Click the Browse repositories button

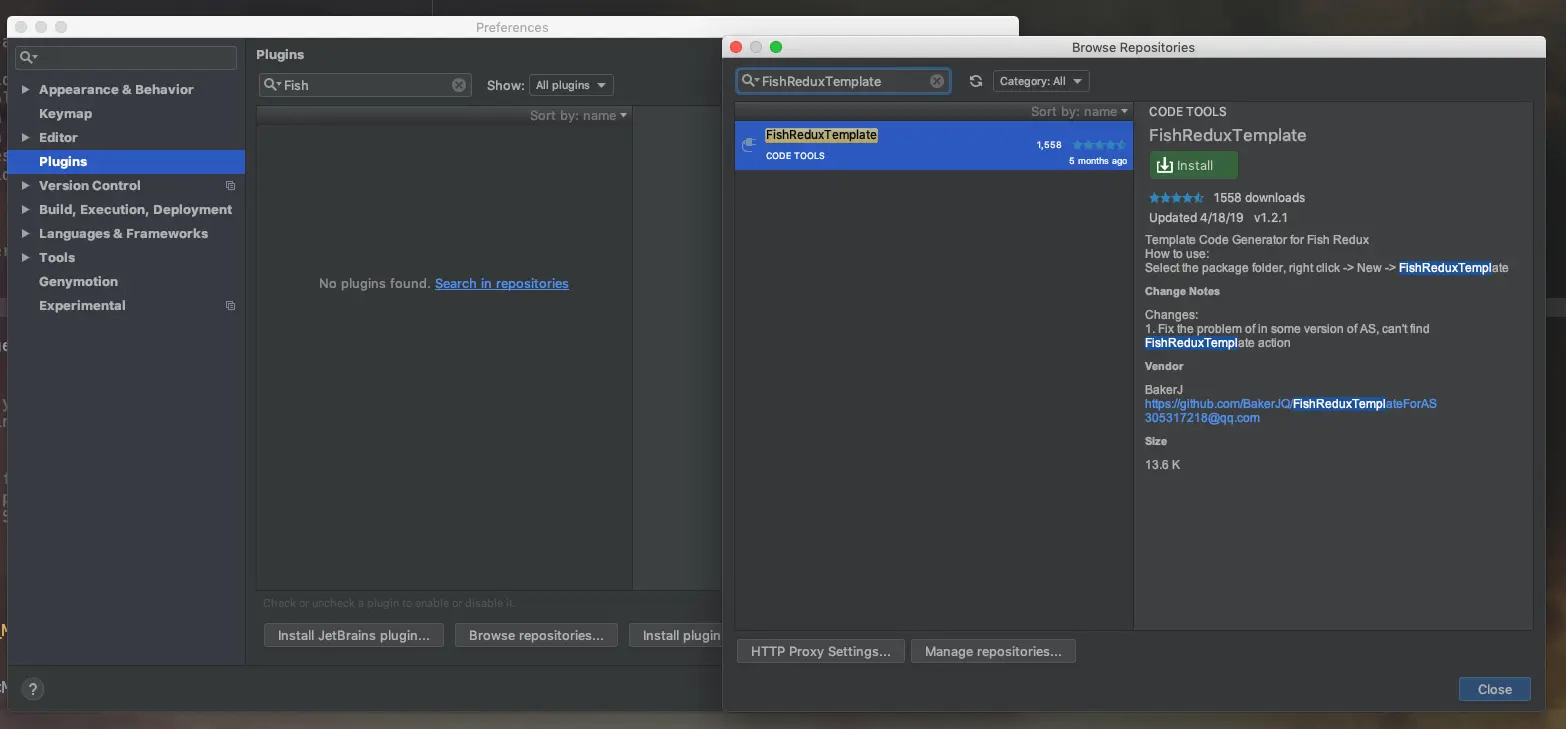536,635
